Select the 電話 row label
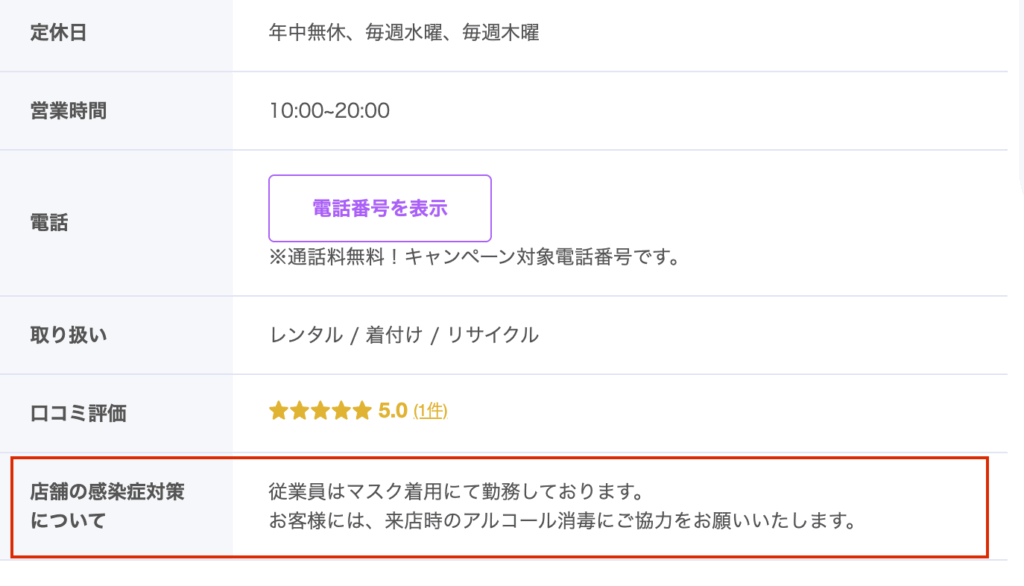This screenshot has width=1024, height=586. tap(49, 223)
